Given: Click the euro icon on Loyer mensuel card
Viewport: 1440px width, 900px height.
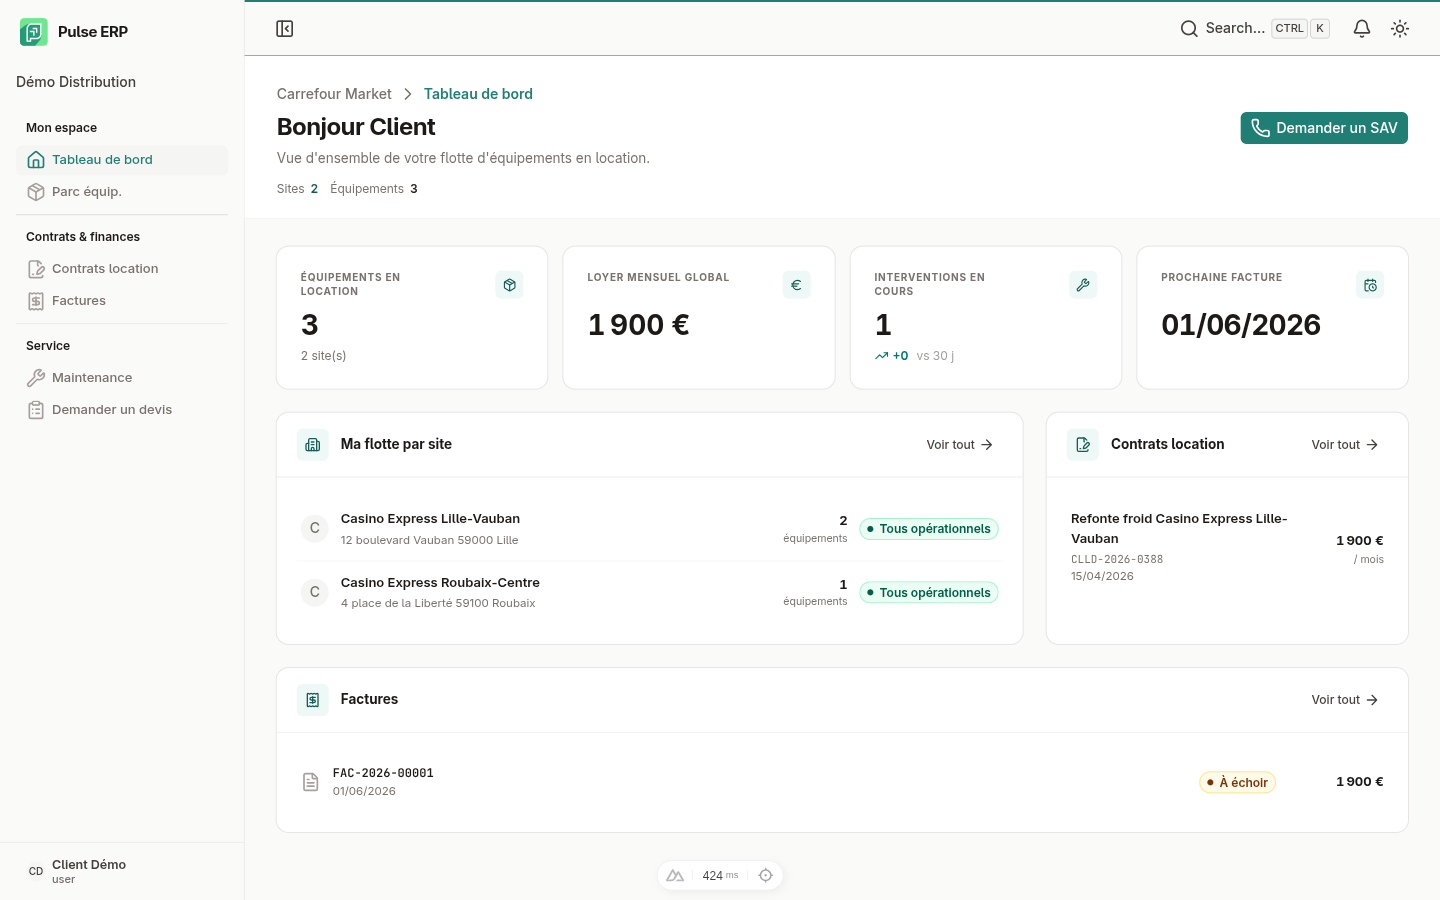Looking at the screenshot, I should click(x=796, y=285).
